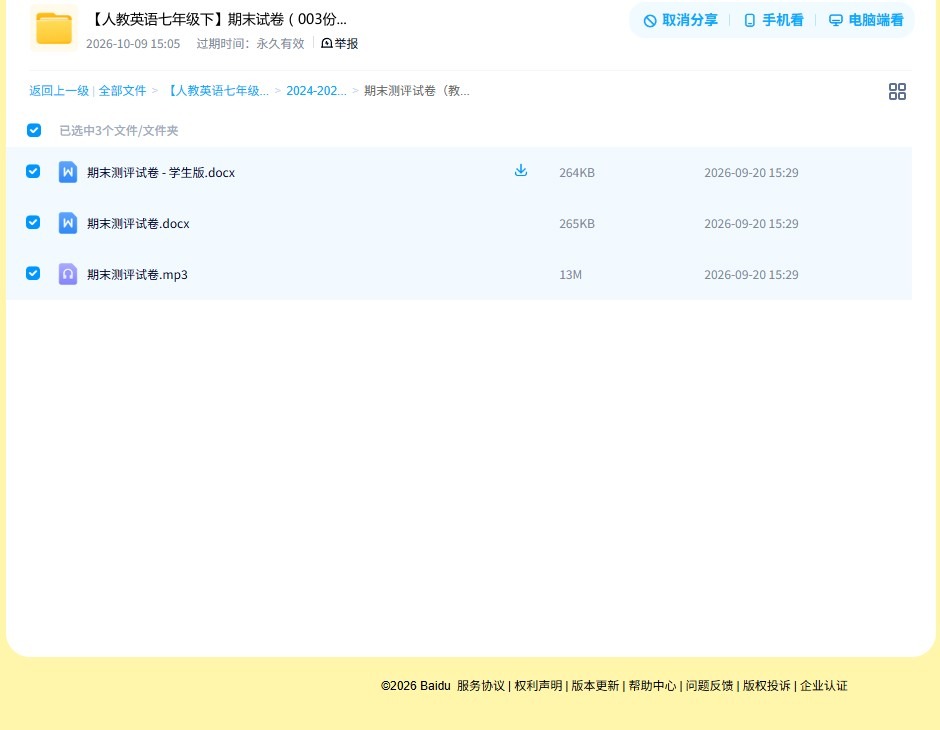Open 问题反馈 footer link
The height and width of the screenshot is (730, 940).
[x=709, y=686]
